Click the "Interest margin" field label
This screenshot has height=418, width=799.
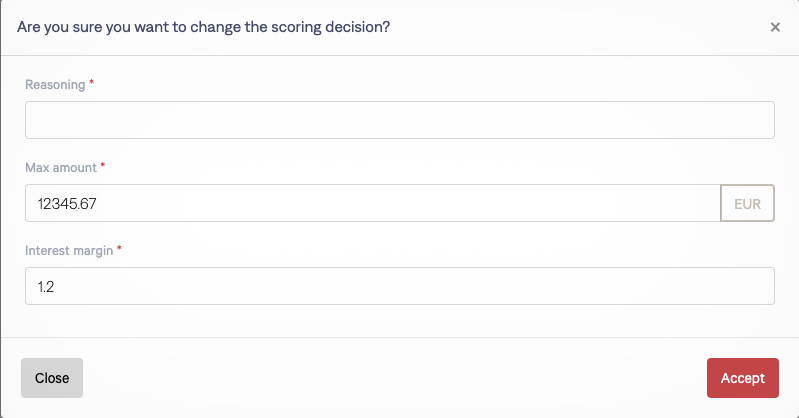point(69,250)
